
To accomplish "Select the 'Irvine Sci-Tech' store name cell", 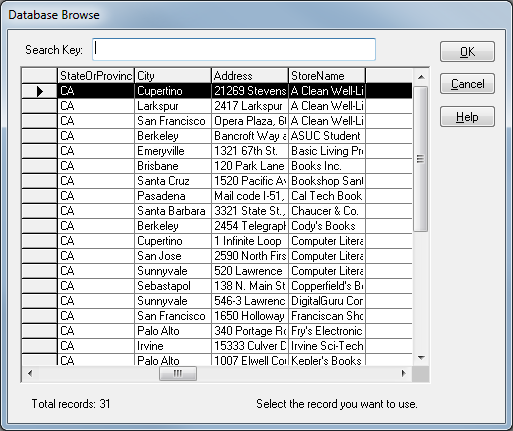I will point(327,346).
